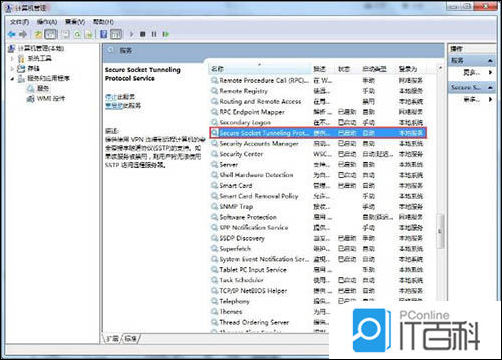The image size is (502, 360).
Task: Sort by the 状态 column header
Action: tap(348, 69)
